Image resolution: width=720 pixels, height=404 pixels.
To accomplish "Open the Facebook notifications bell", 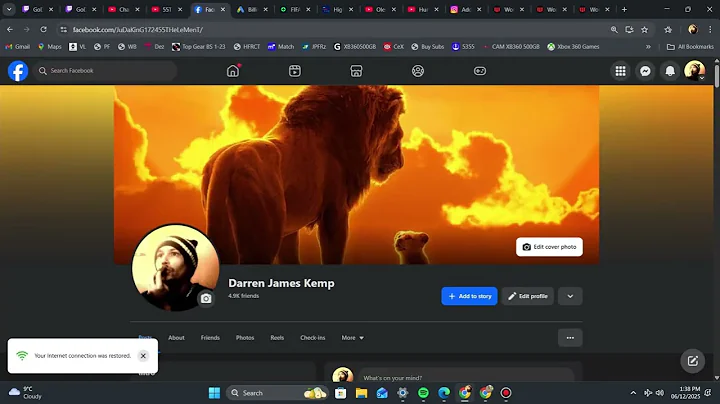I will [670, 71].
